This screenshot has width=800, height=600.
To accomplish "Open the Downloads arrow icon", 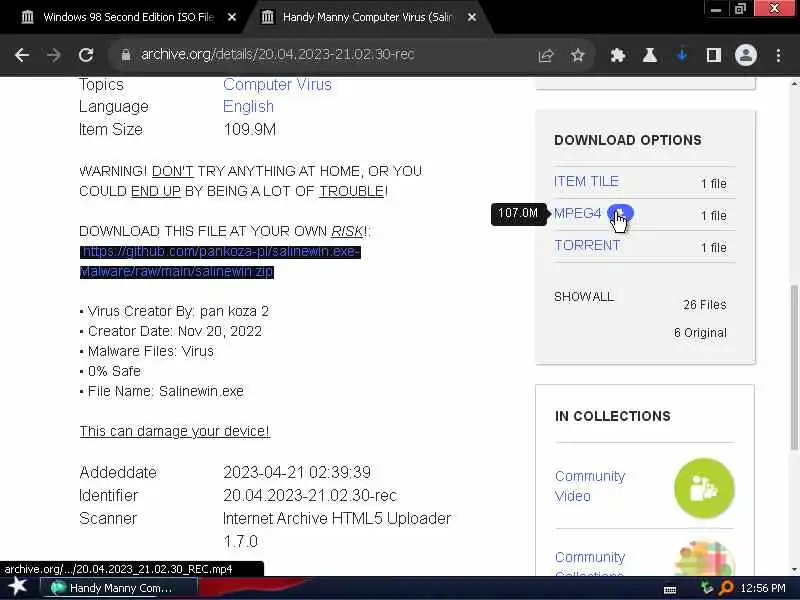I will 682,55.
